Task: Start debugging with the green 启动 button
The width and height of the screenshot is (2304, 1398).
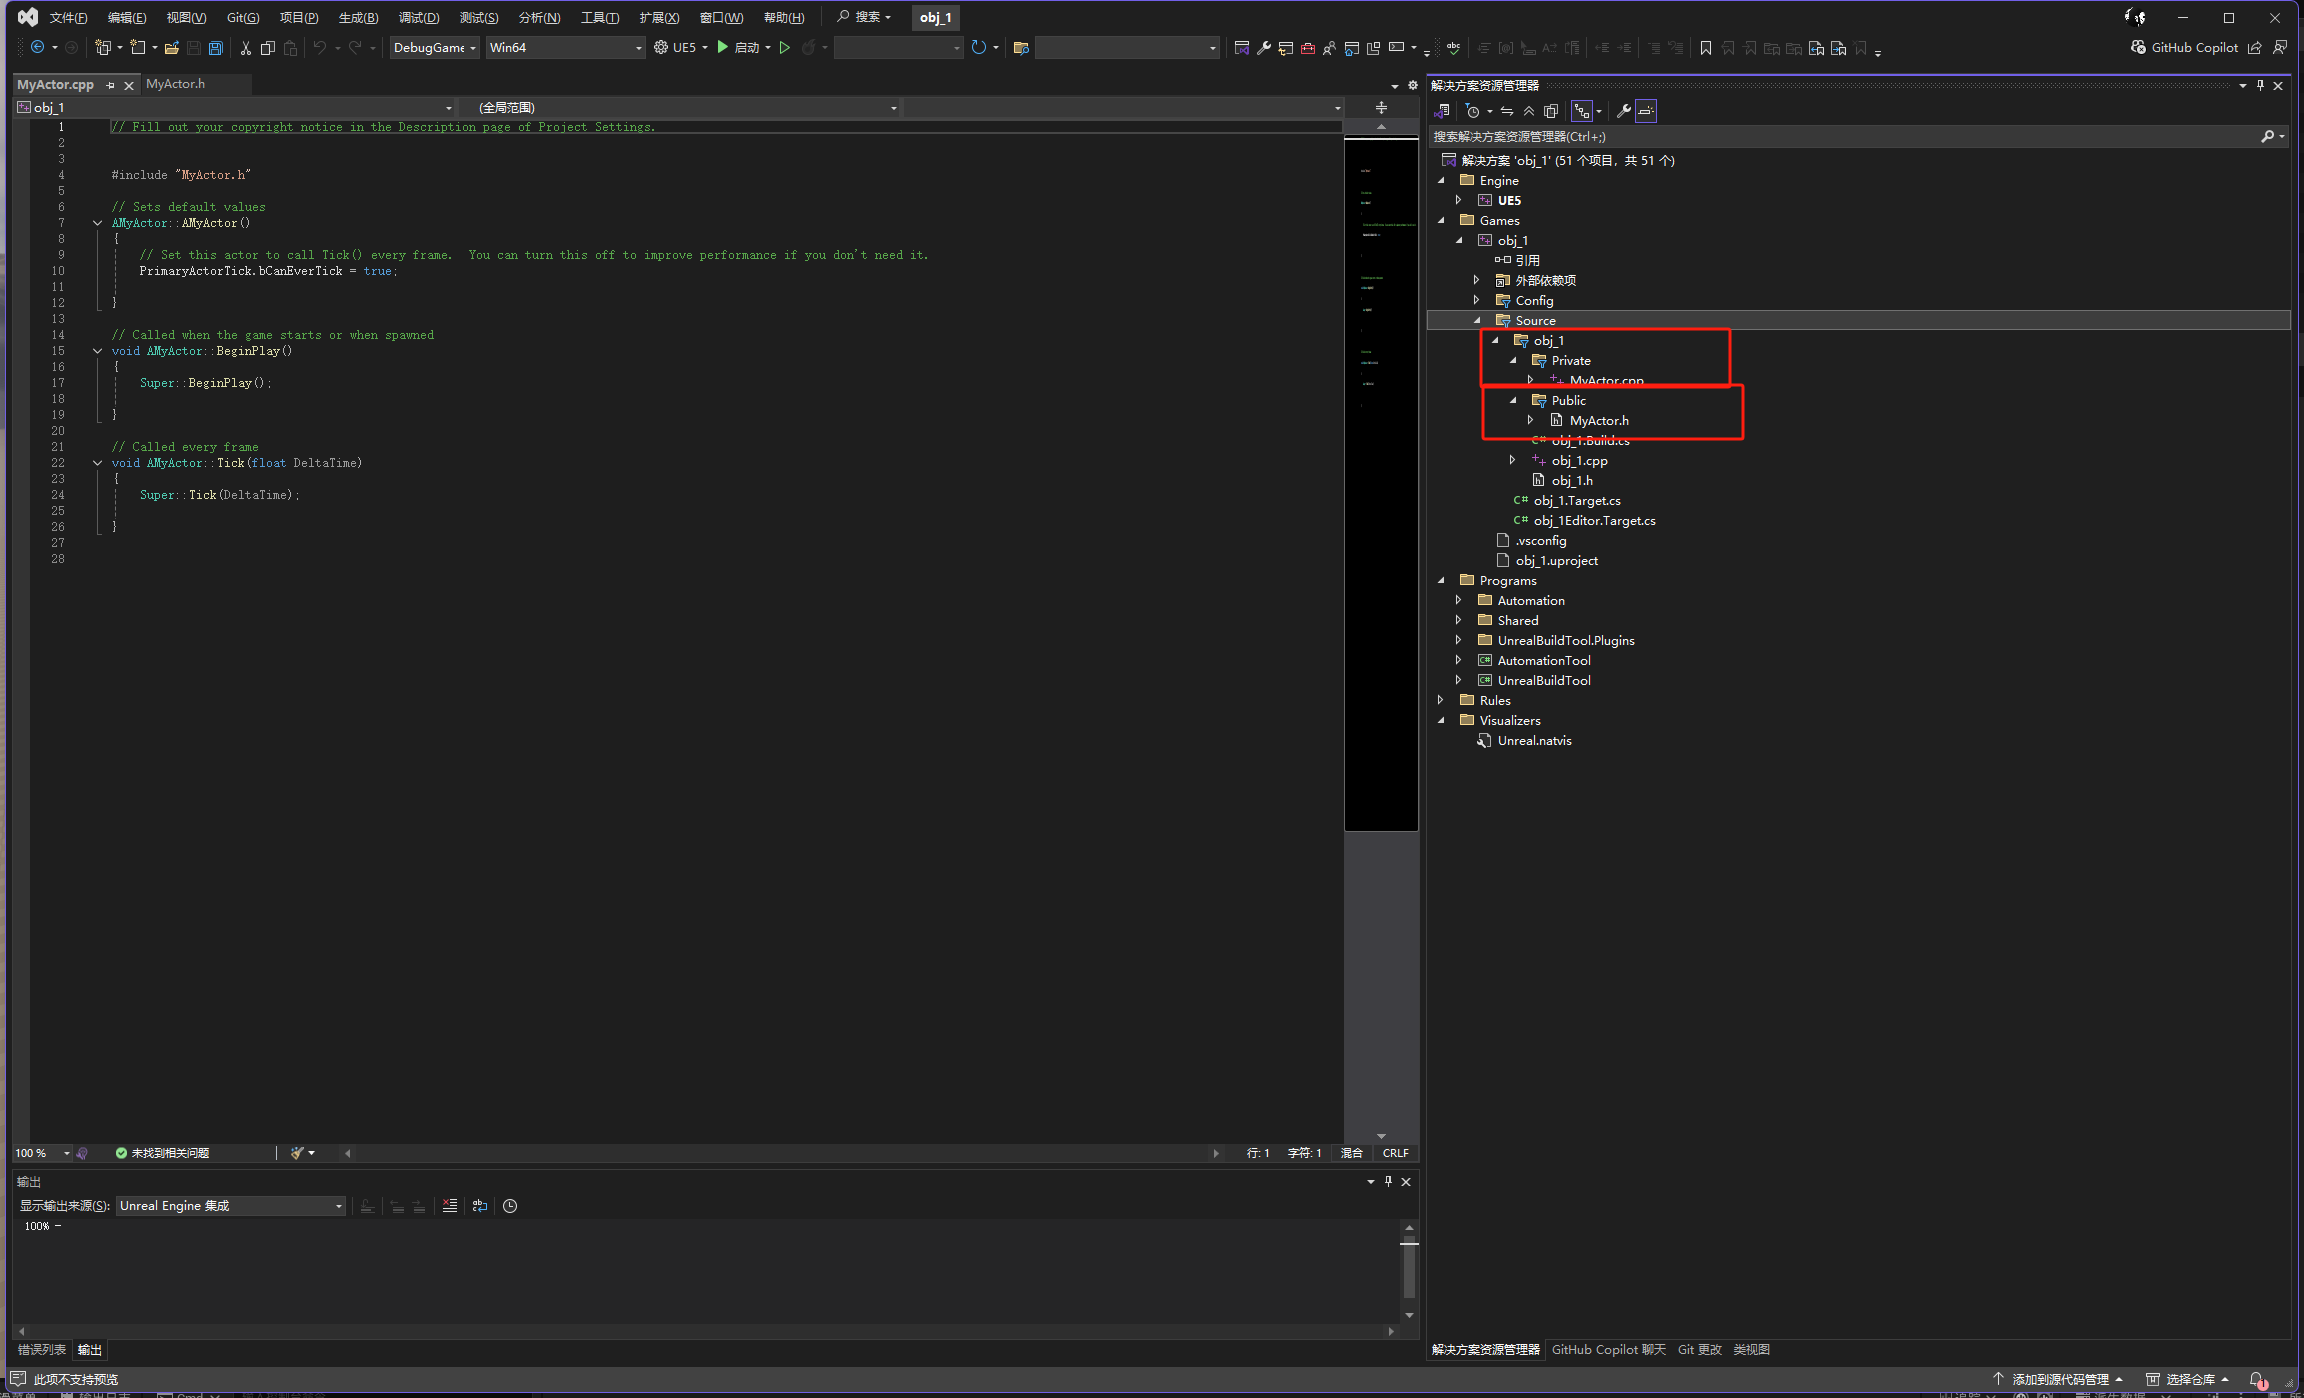Action: coord(738,47)
